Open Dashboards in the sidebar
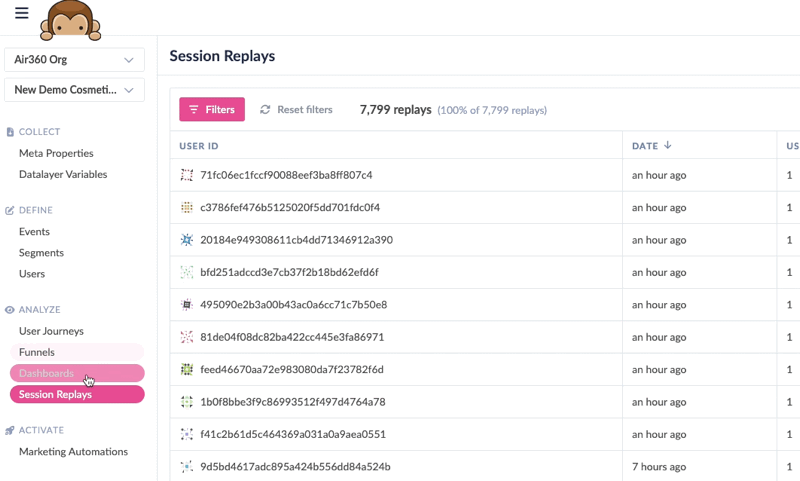The image size is (800, 481). pos(77,373)
